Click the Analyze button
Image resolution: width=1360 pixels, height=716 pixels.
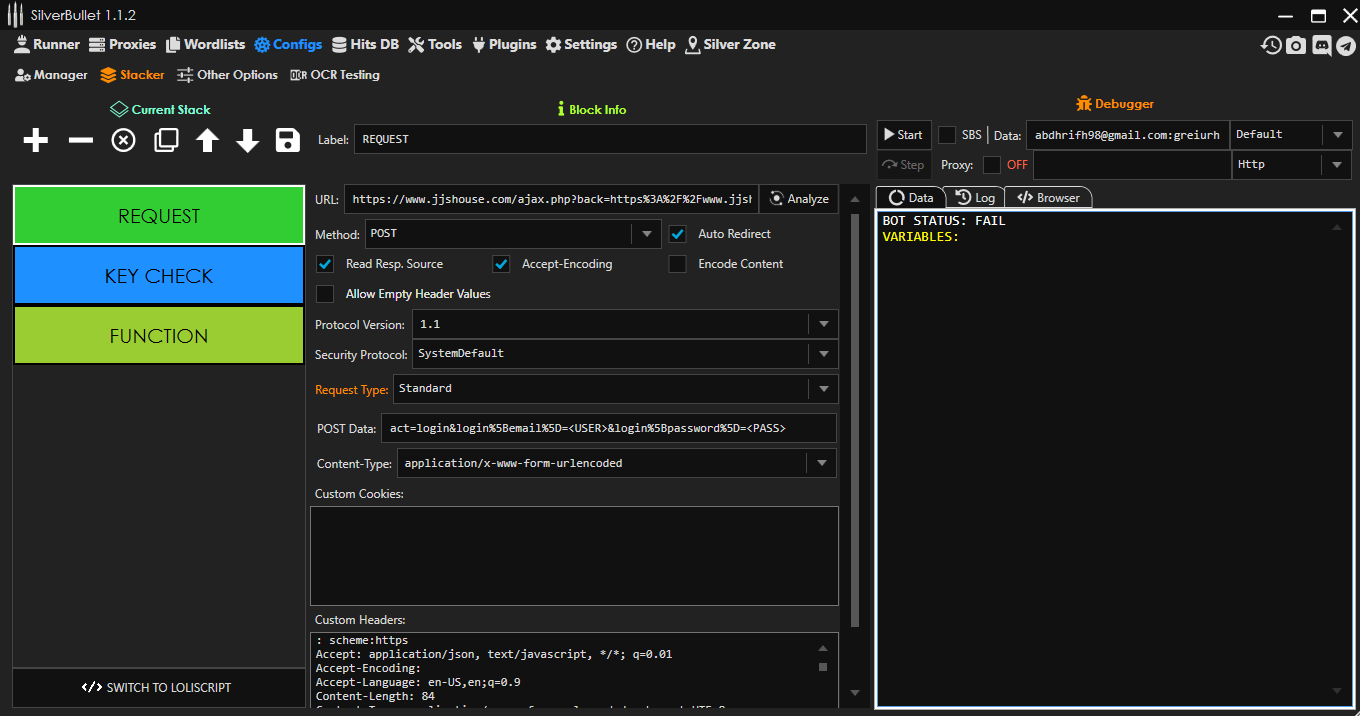pos(799,199)
